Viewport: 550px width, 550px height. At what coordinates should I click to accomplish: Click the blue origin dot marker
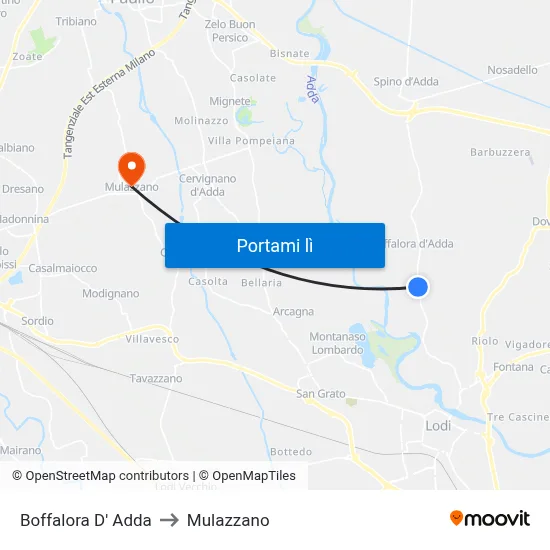click(418, 287)
